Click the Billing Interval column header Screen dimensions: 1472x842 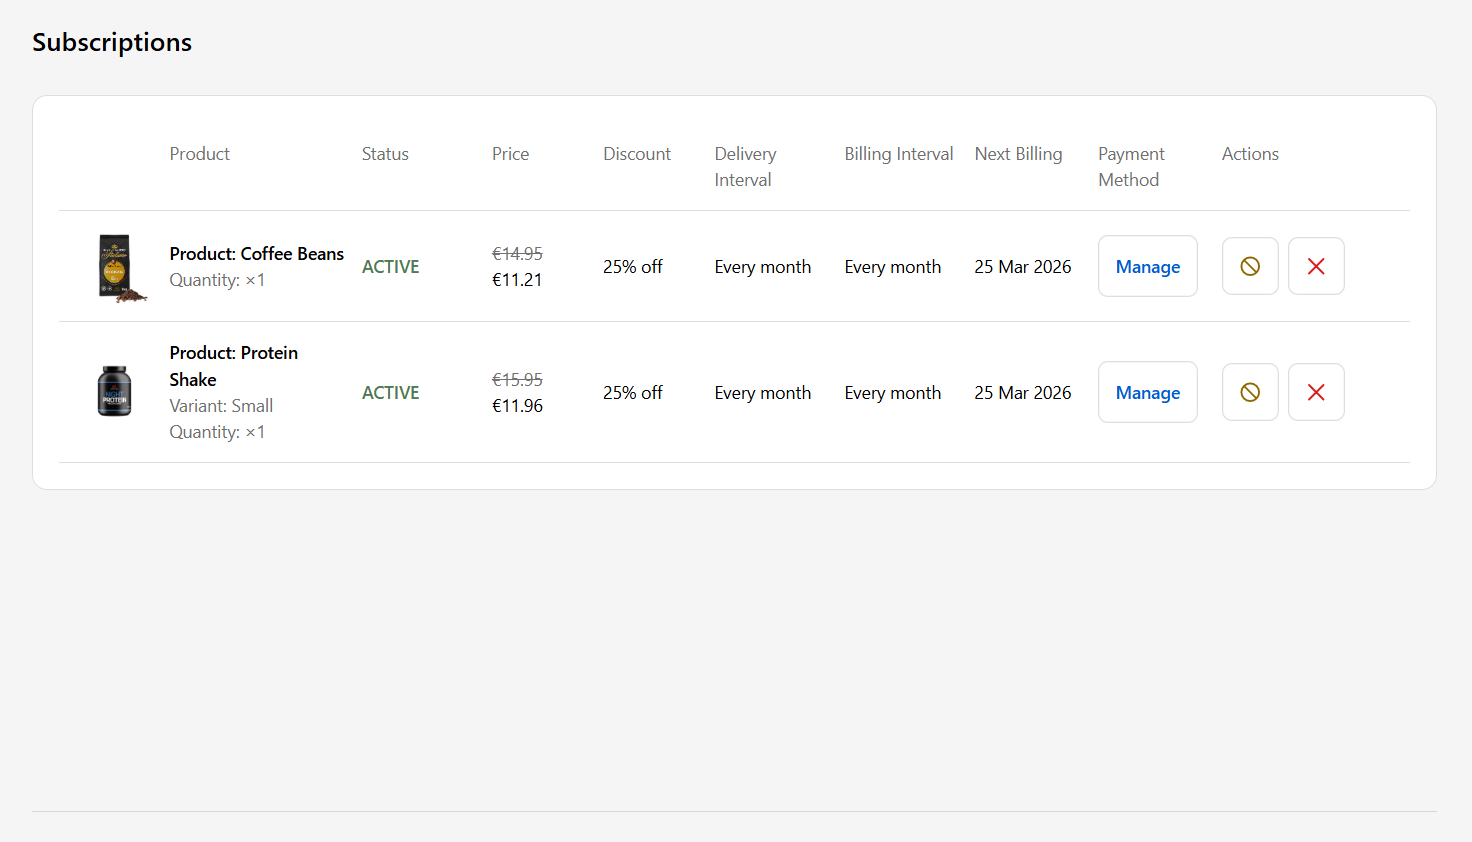pyautogui.click(x=898, y=154)
